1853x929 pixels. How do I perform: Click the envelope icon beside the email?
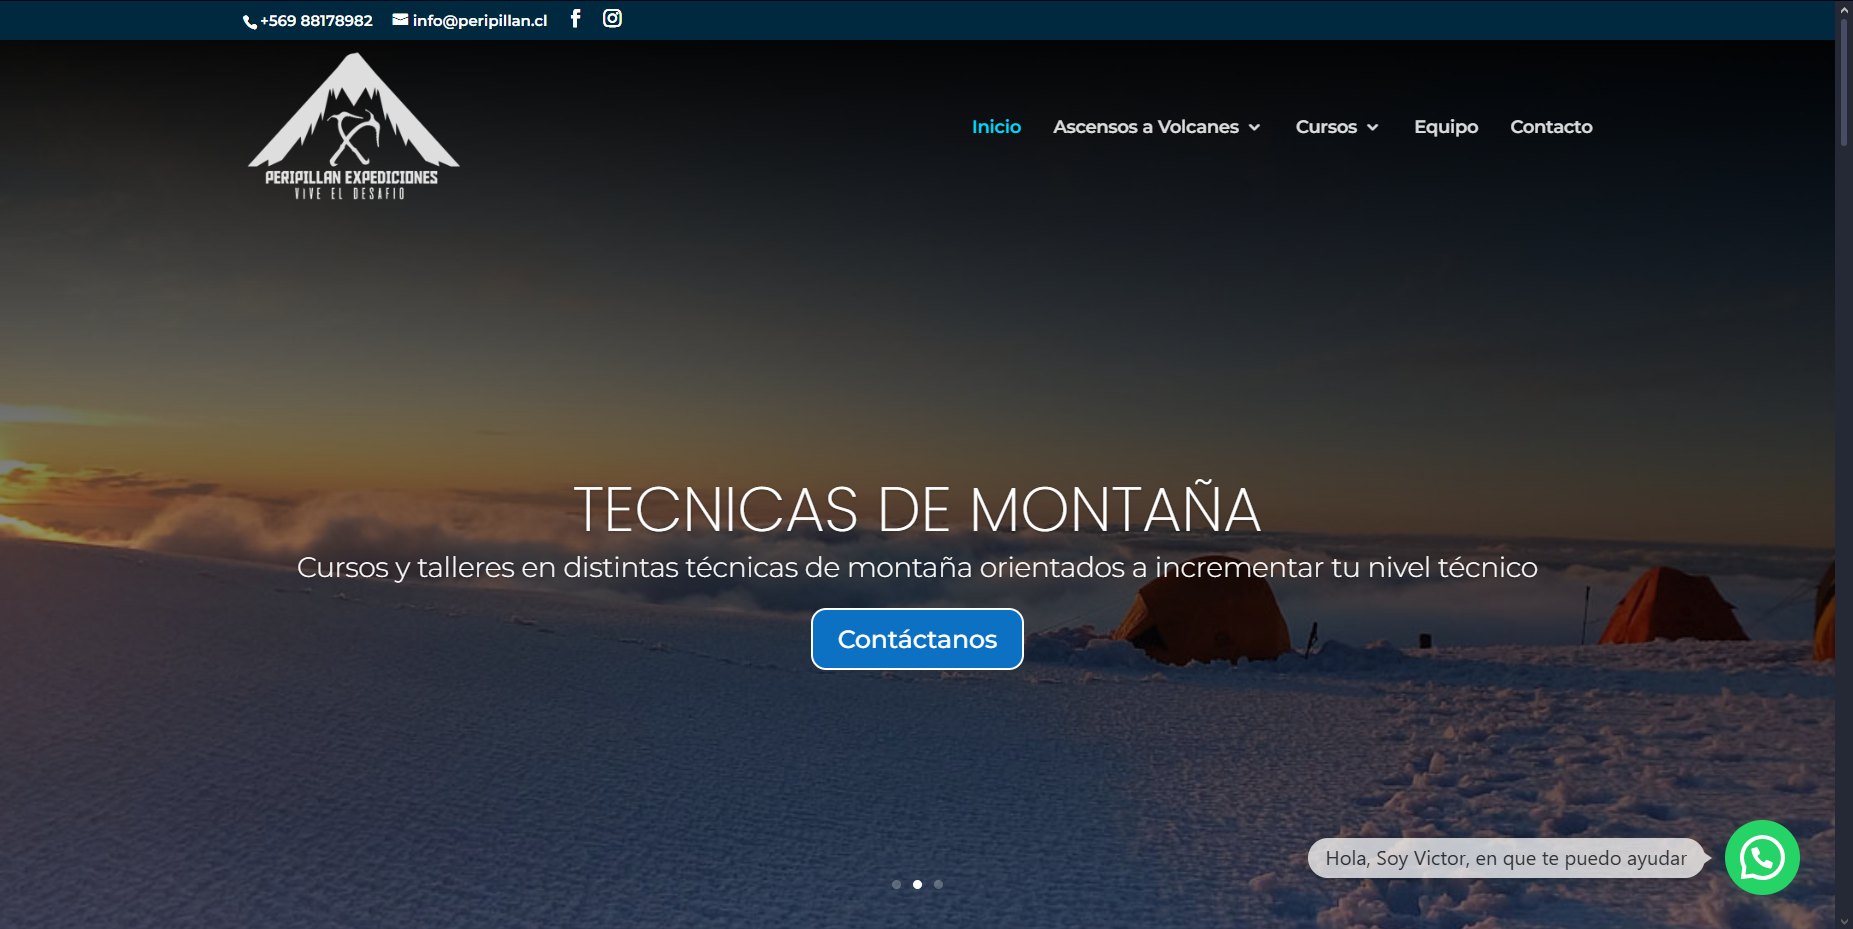click(400, 20)
